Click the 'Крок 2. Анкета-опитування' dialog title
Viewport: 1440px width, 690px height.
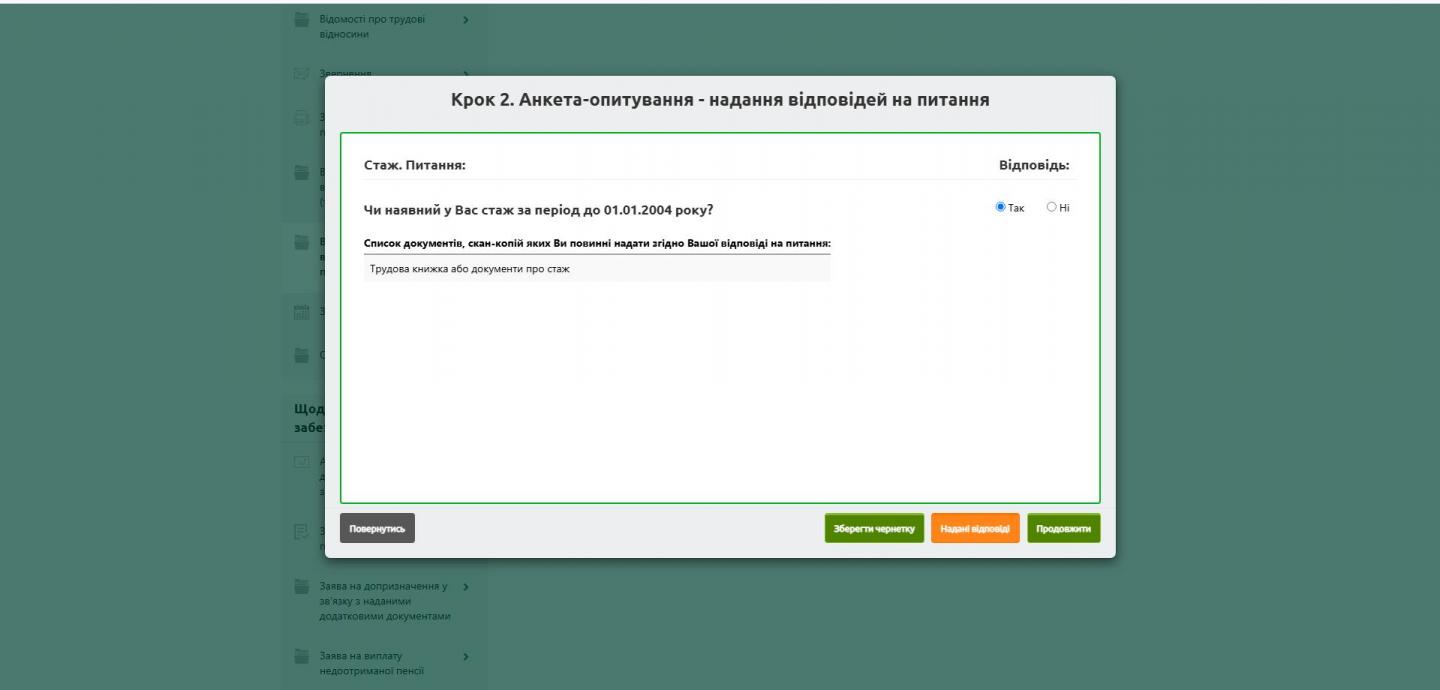(720, 100)
